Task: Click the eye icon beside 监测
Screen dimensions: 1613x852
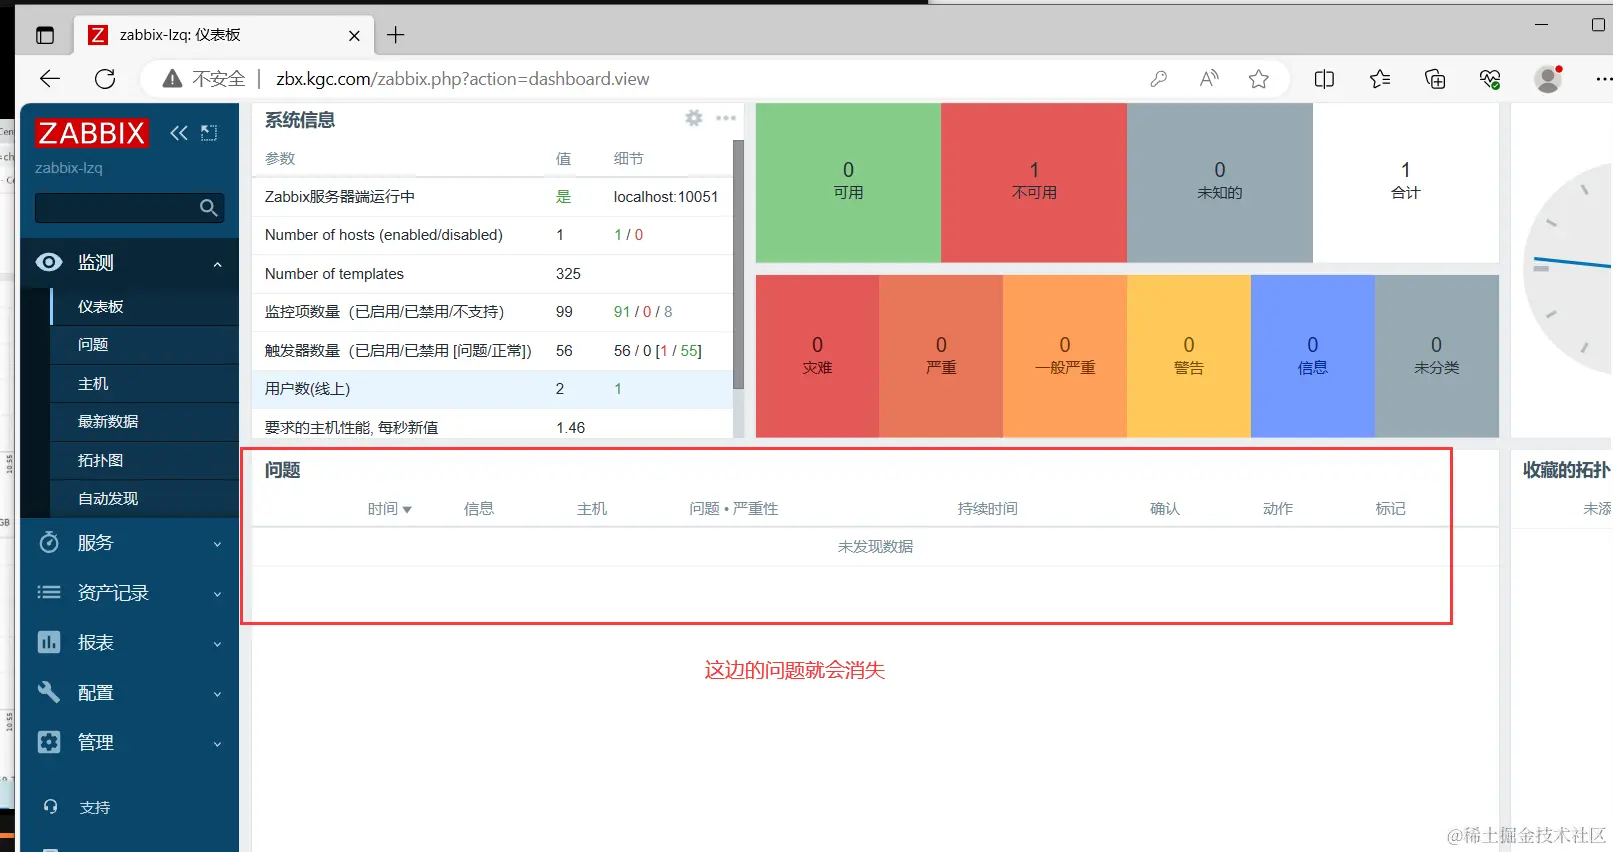Action: click(x=49, y=262)
